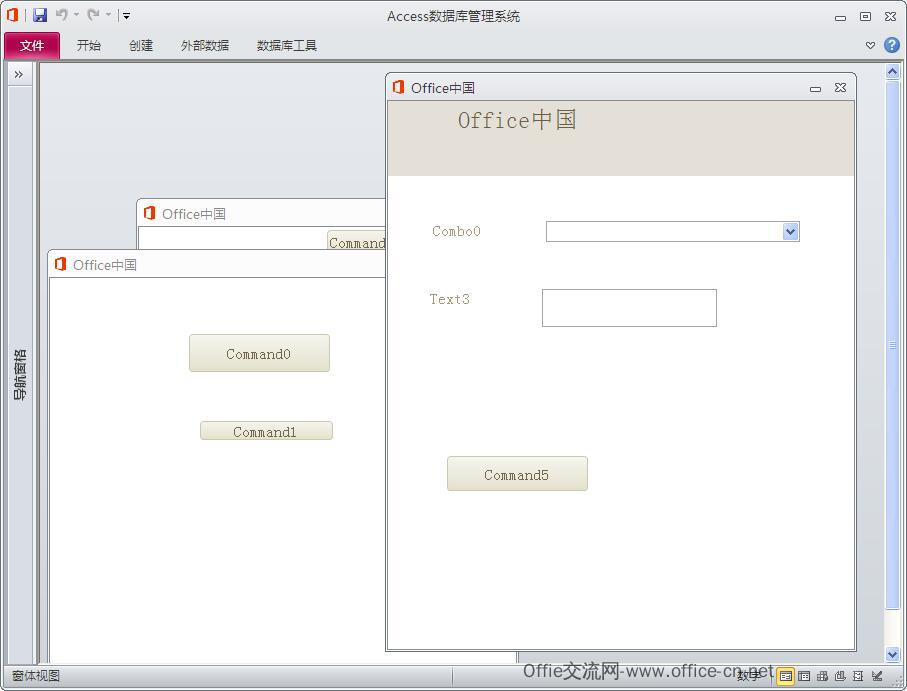Open the 外部数据 ribbon tab

205,46
